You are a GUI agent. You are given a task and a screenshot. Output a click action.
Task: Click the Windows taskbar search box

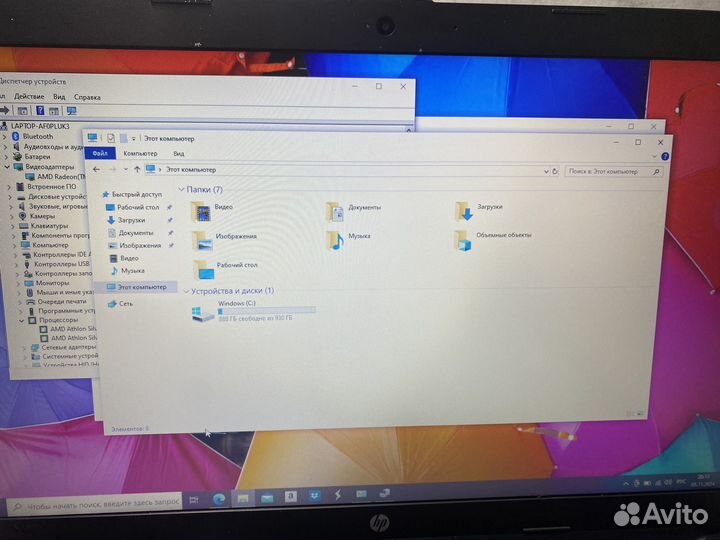click(96, 504)
